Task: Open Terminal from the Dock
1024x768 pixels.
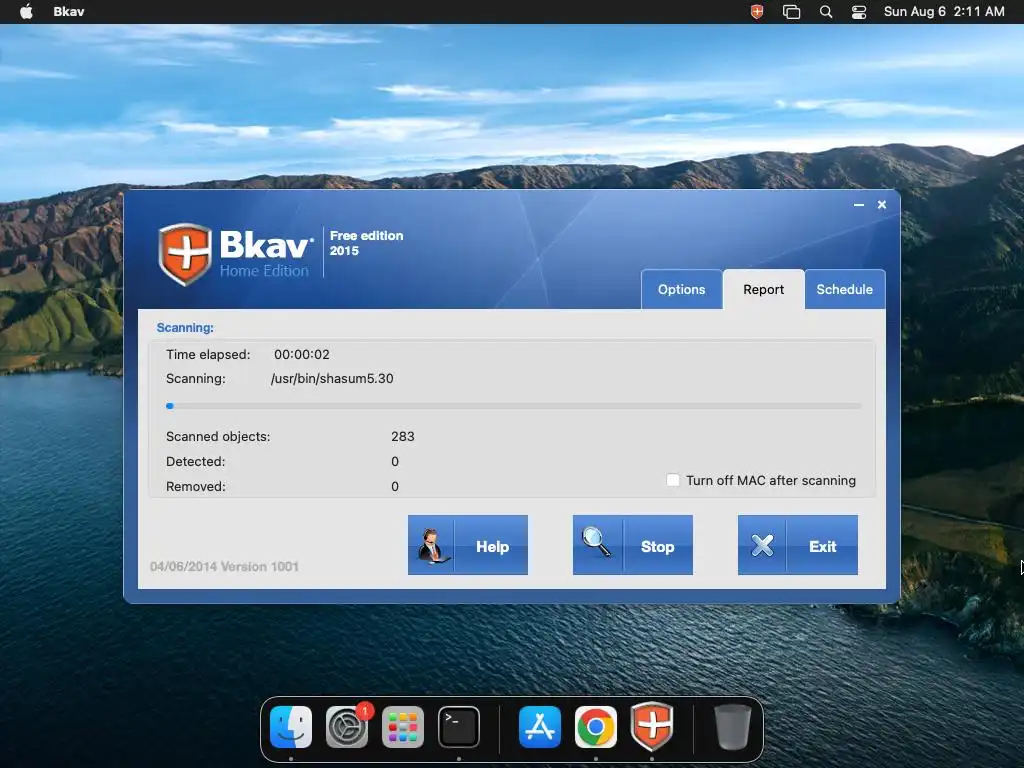Action: tap(459, 726)
